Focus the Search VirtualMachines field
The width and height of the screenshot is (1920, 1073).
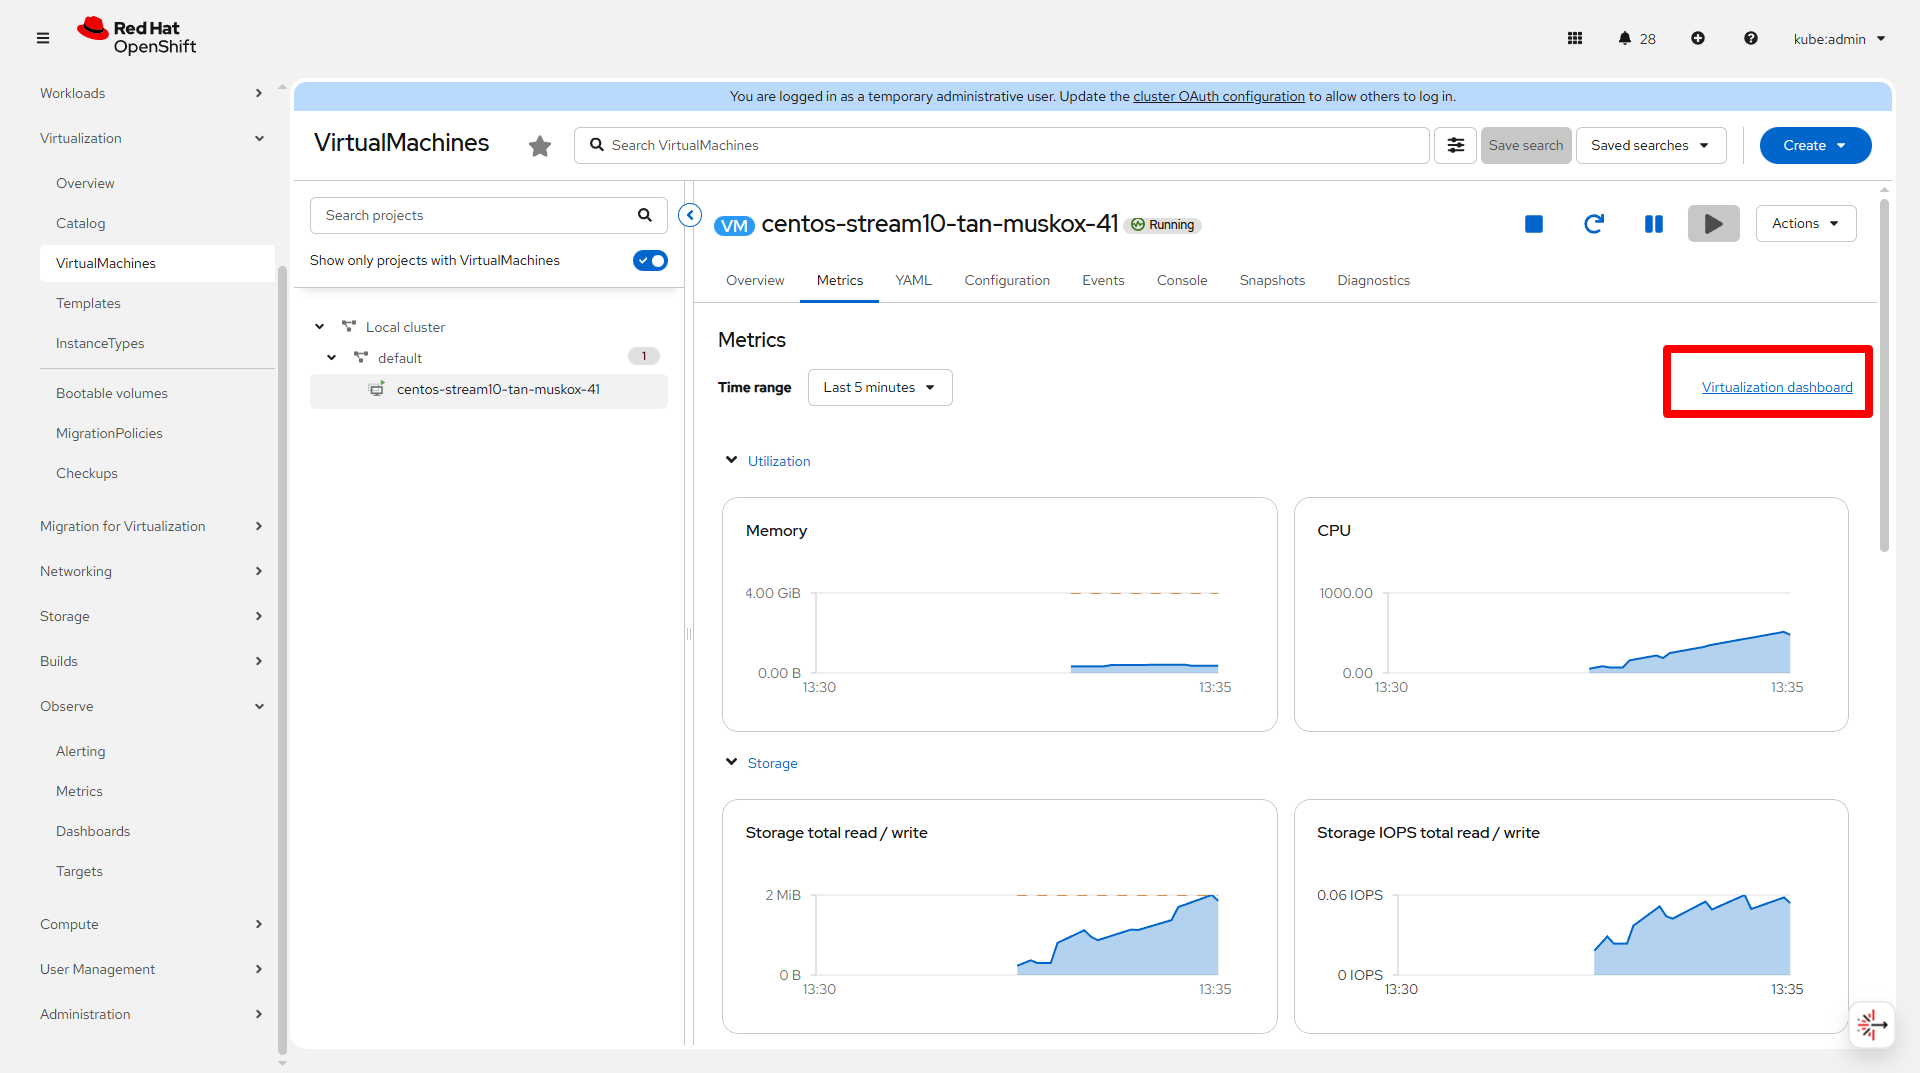tap(1000, 146)
